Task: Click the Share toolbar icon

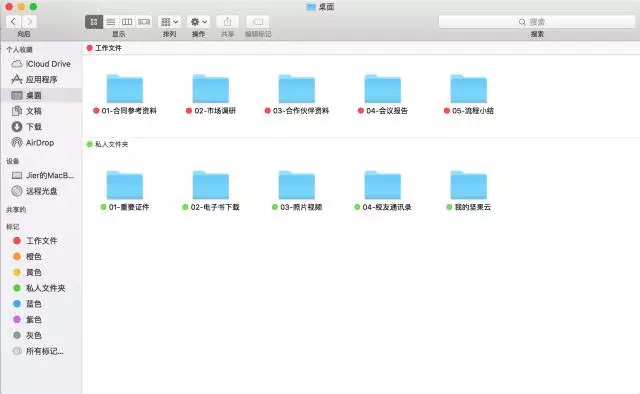Action: 227,22
